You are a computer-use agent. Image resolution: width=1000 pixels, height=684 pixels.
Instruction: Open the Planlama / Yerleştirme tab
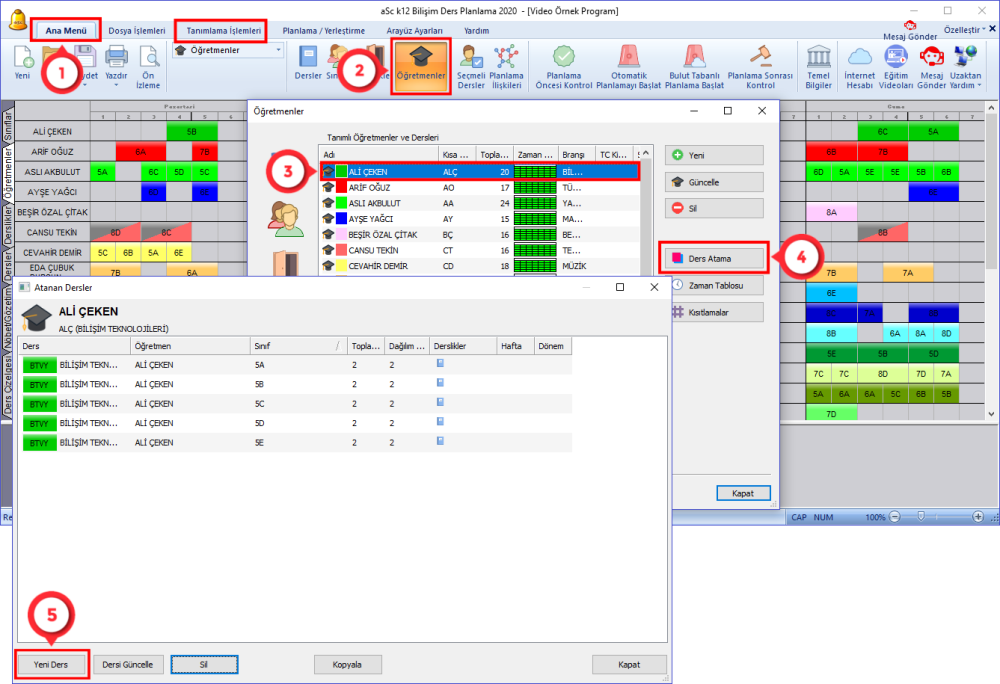[324, 30]
